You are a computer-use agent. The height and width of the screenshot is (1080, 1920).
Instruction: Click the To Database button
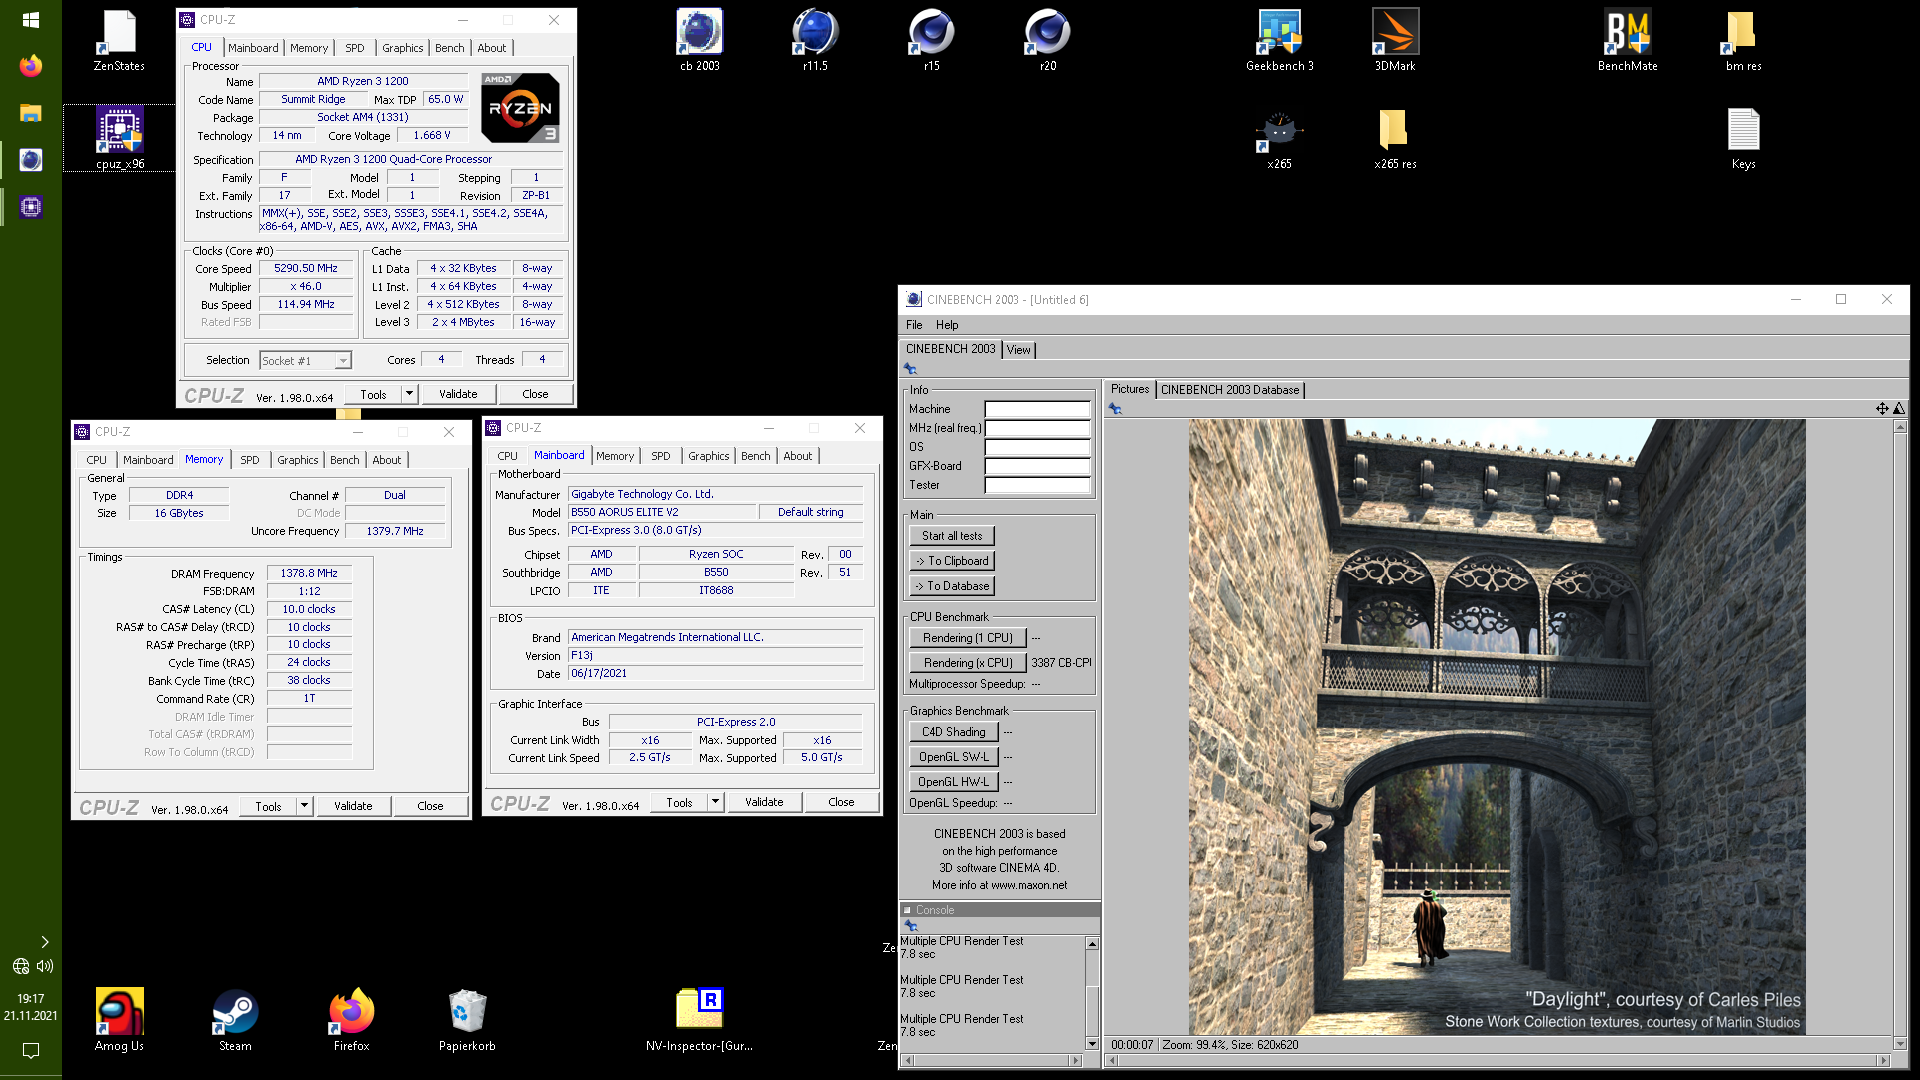952,586
